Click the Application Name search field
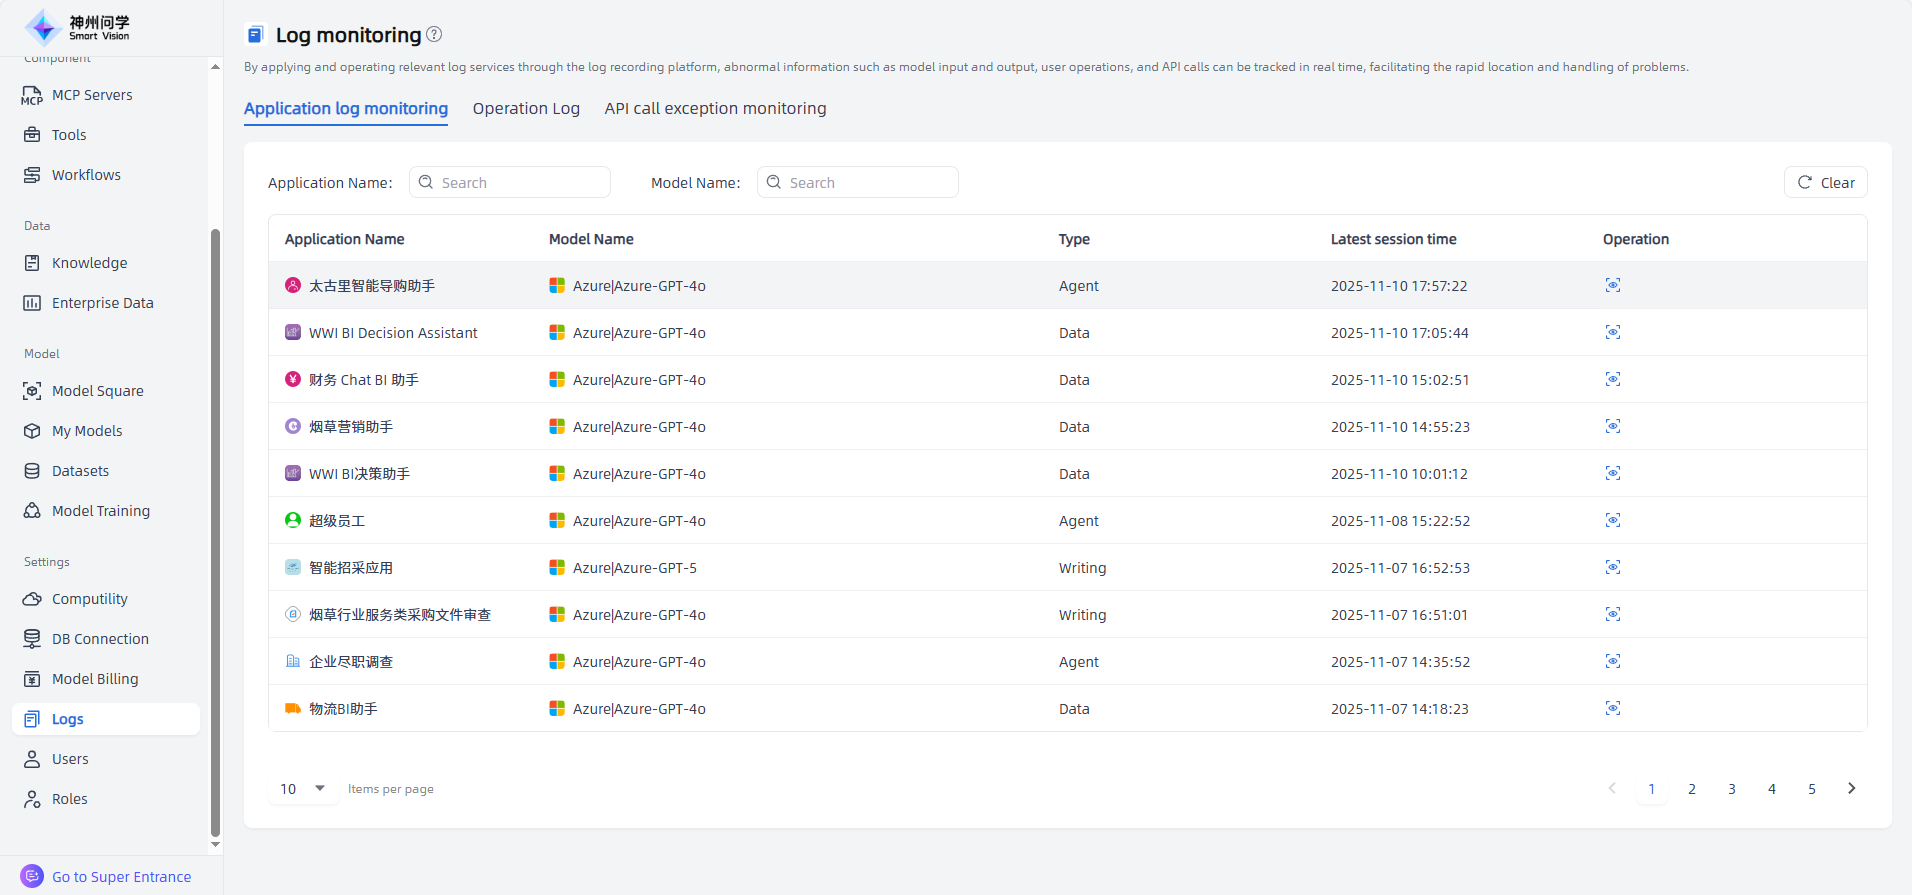Viewport: 1912px width, 895px height. pyautogui.click(x=510, y=183)
